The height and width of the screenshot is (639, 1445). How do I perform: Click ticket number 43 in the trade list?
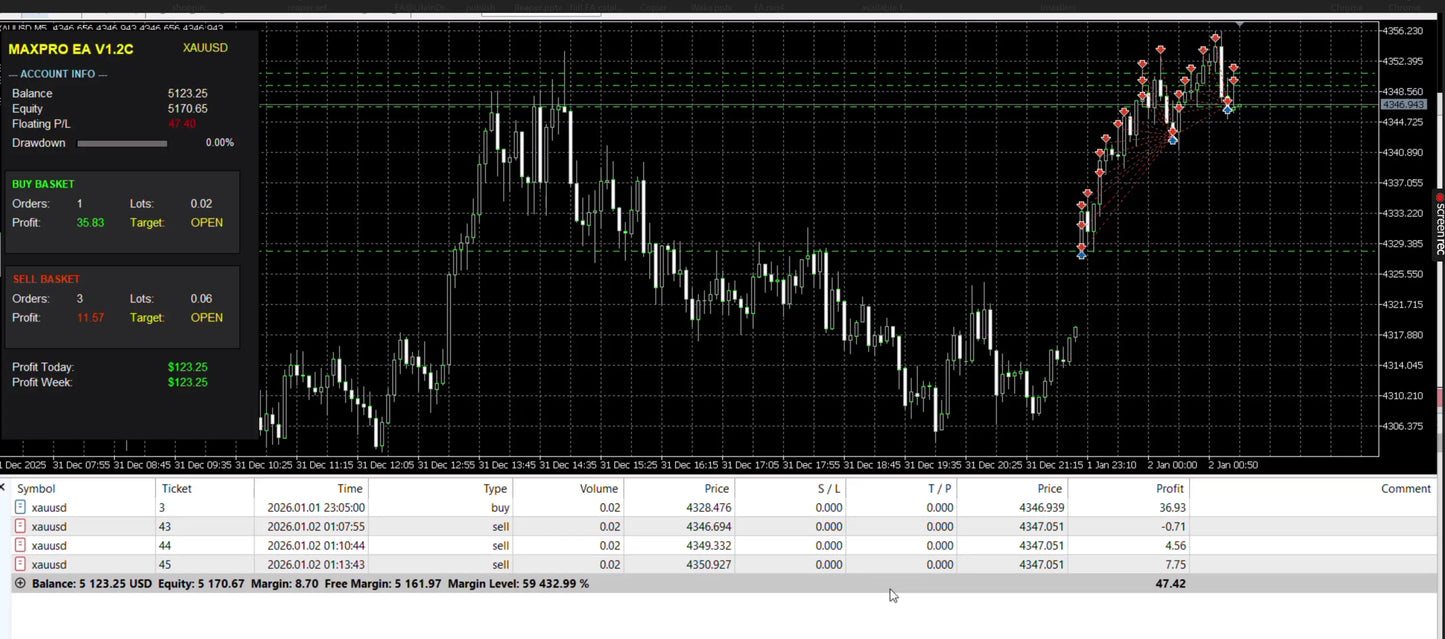coord(165,526)
